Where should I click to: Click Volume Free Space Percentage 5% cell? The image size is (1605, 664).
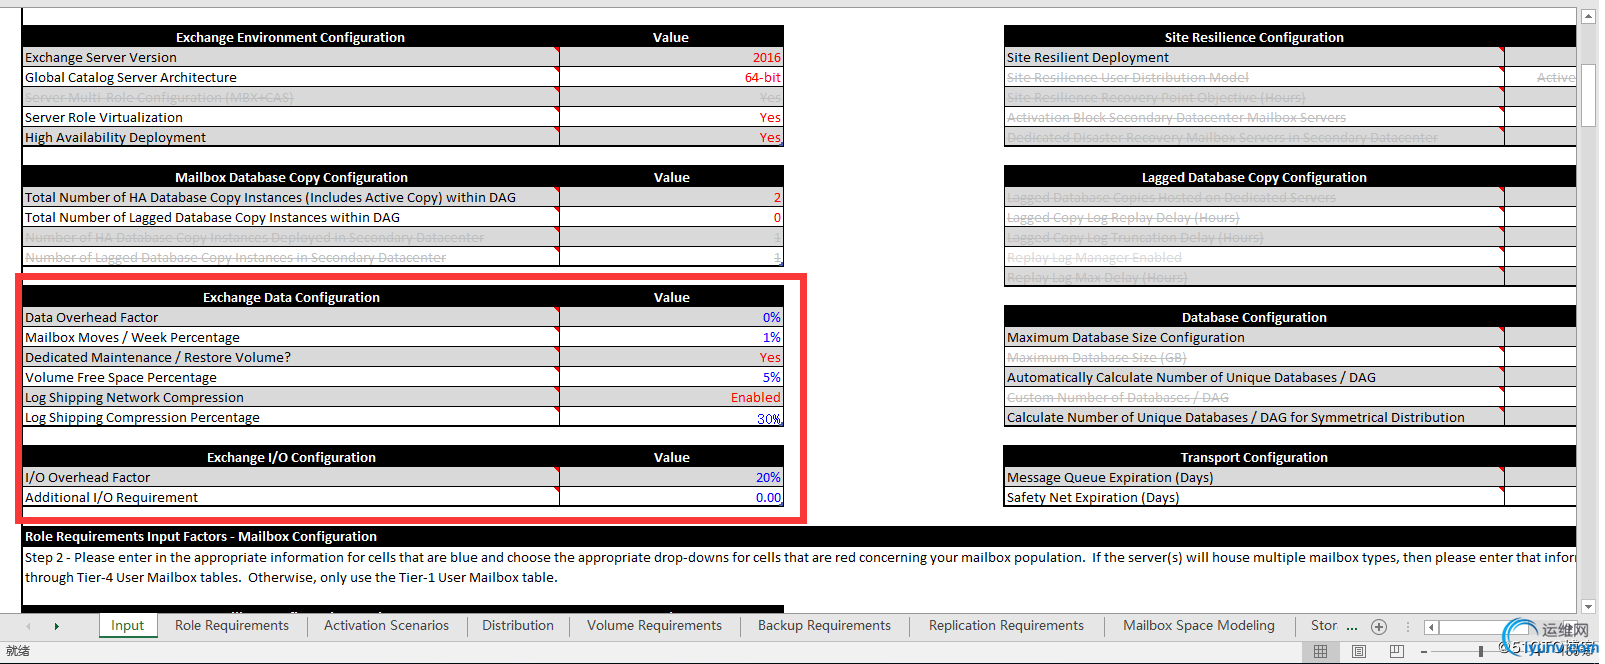pos(671,377)
